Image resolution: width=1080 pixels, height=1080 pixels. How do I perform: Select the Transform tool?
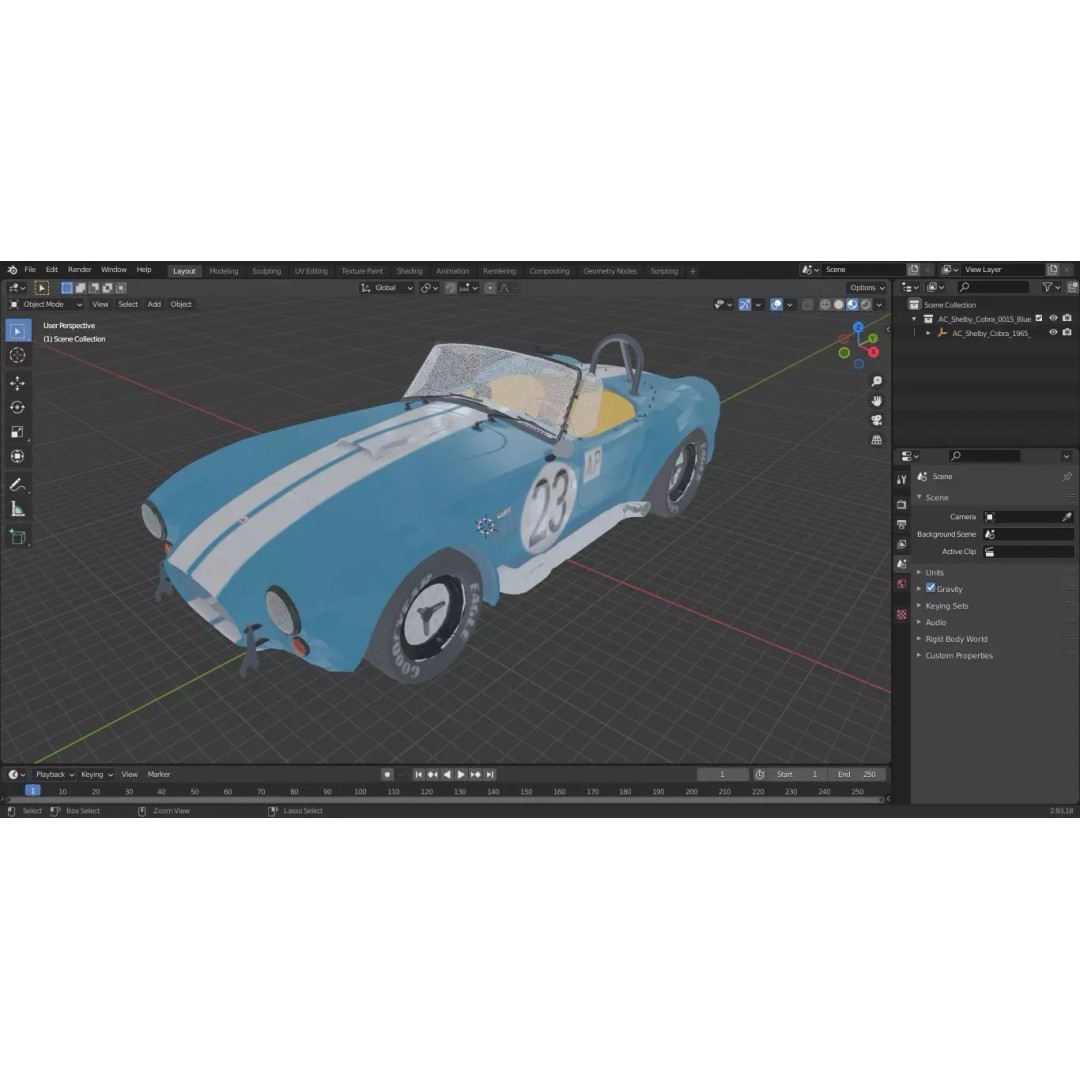point(17,456)
